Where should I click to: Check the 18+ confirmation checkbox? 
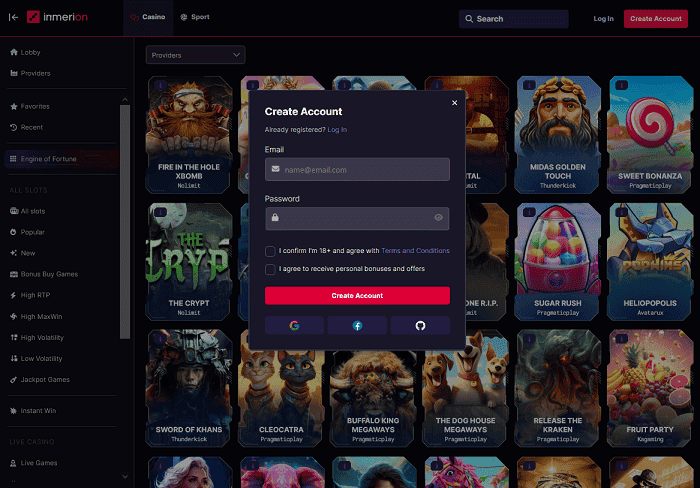(270, 251)
